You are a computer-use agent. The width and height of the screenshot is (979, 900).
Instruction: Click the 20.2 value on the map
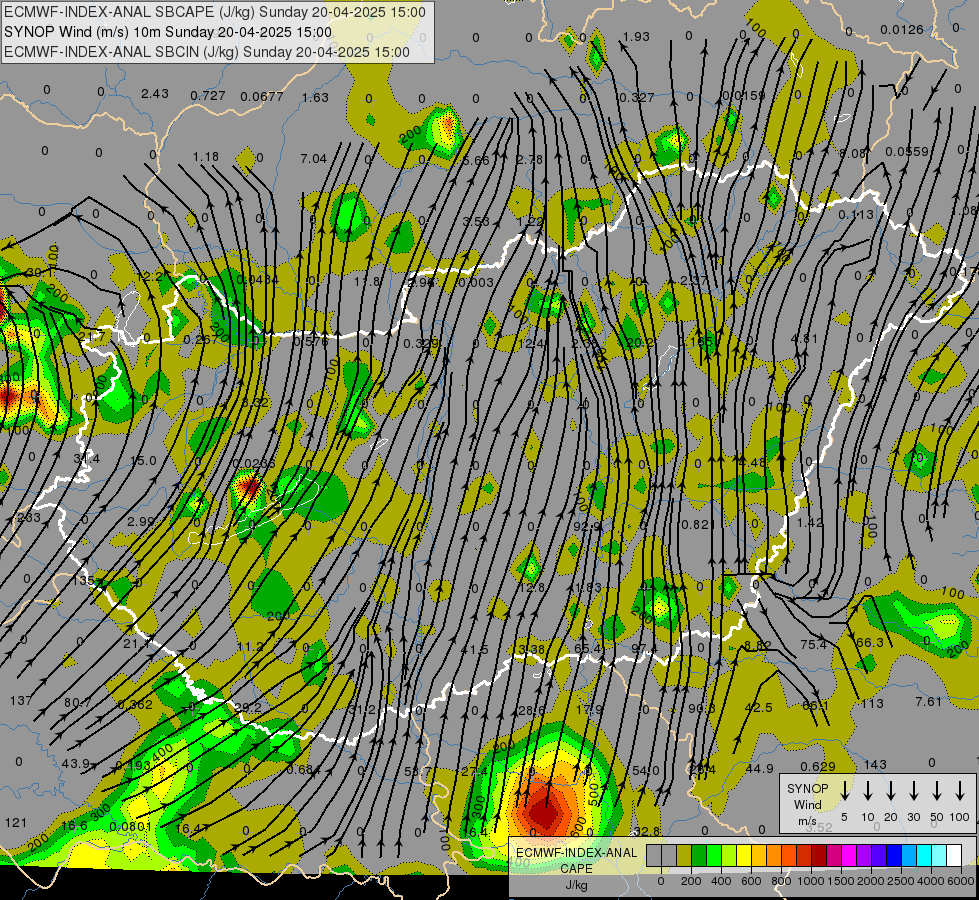640,342
